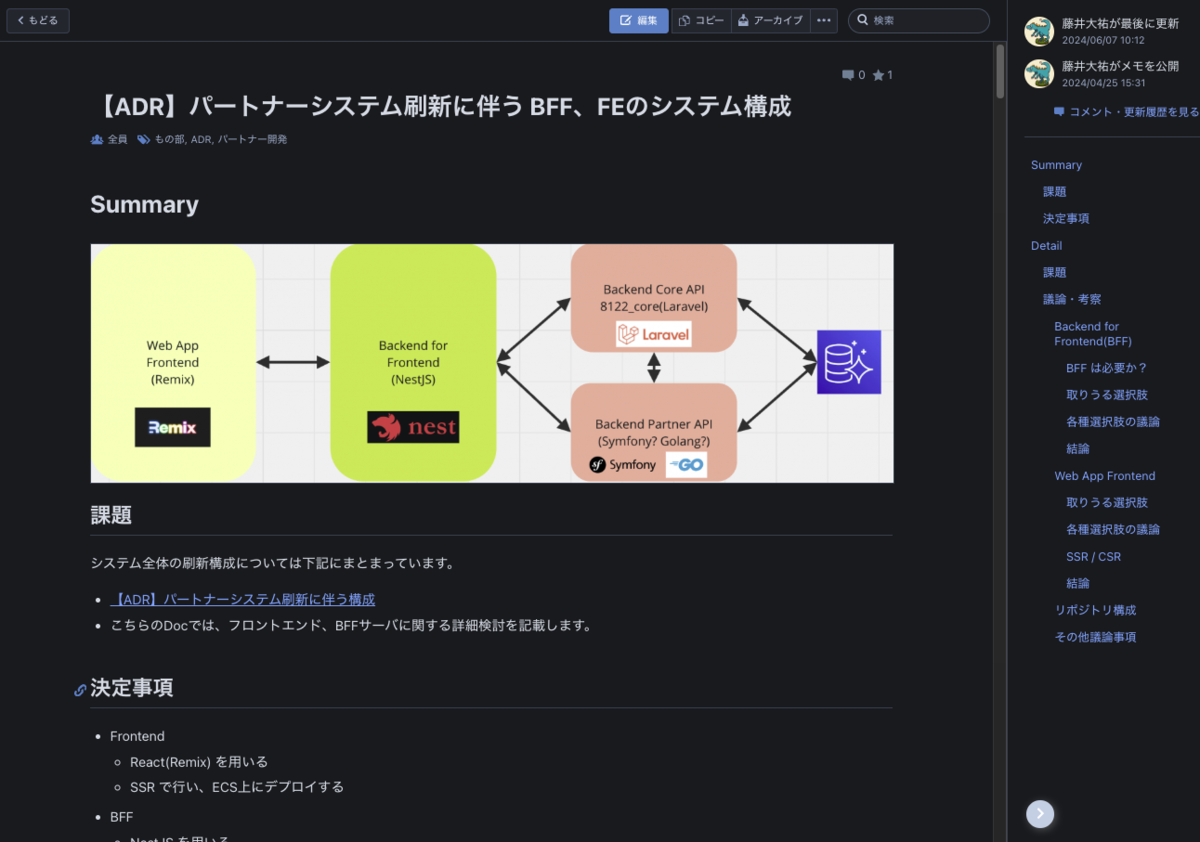Open the system architecture diagram image

(x=492, y=363)
